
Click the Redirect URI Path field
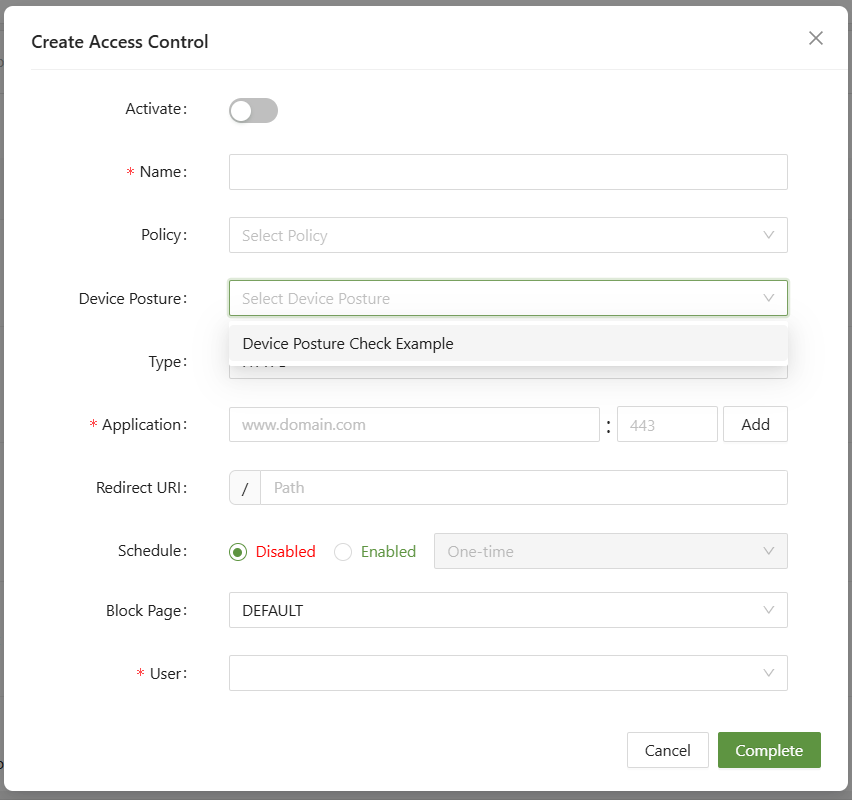click(523, 488)
